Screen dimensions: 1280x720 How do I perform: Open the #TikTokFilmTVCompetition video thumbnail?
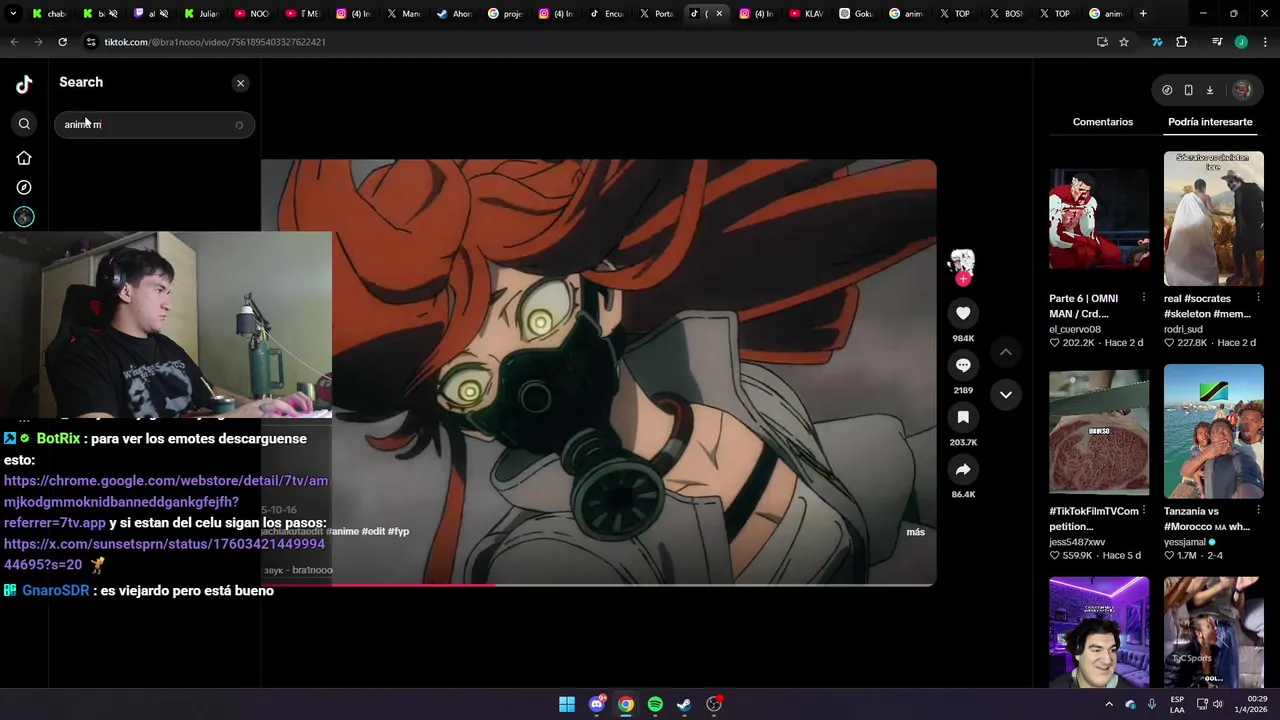point(1099,431)
